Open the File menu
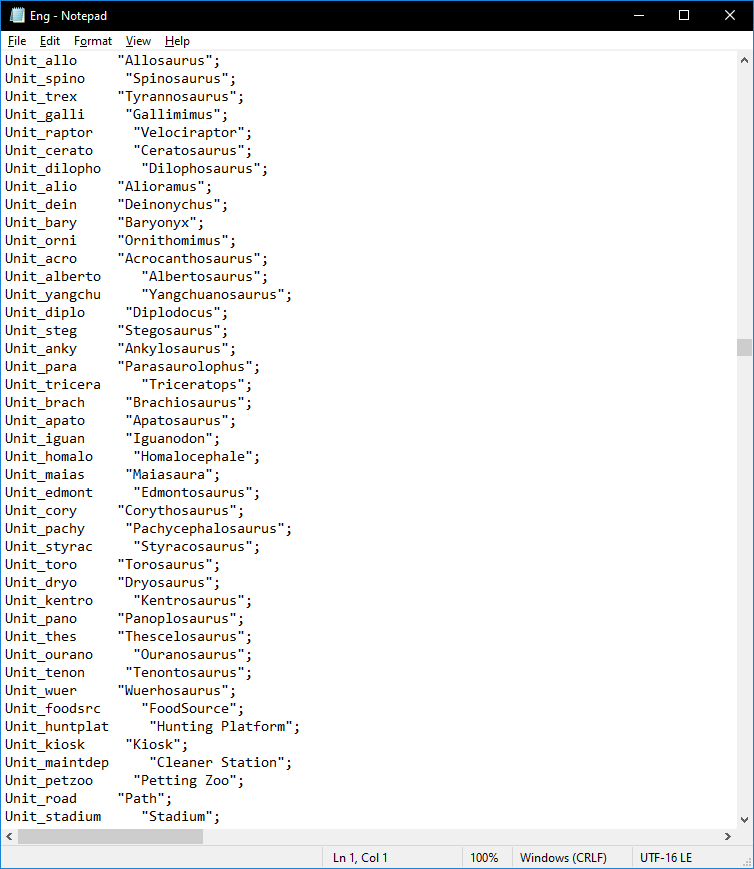Screen dimensions: 754x869 click(17, 41)
